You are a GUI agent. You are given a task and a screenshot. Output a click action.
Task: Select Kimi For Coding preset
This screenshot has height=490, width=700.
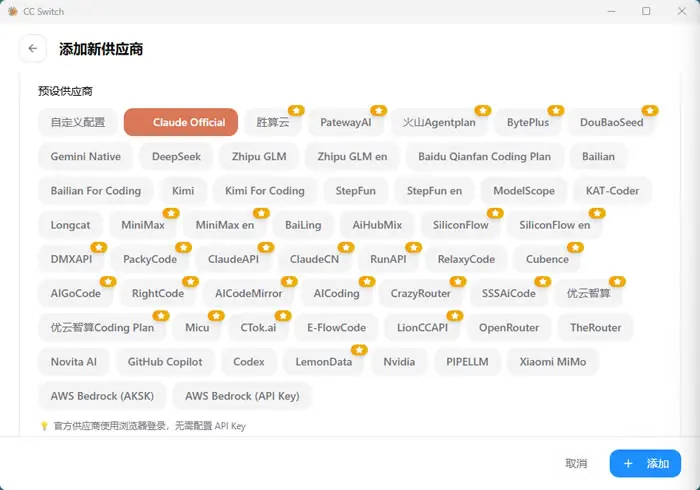265,191
